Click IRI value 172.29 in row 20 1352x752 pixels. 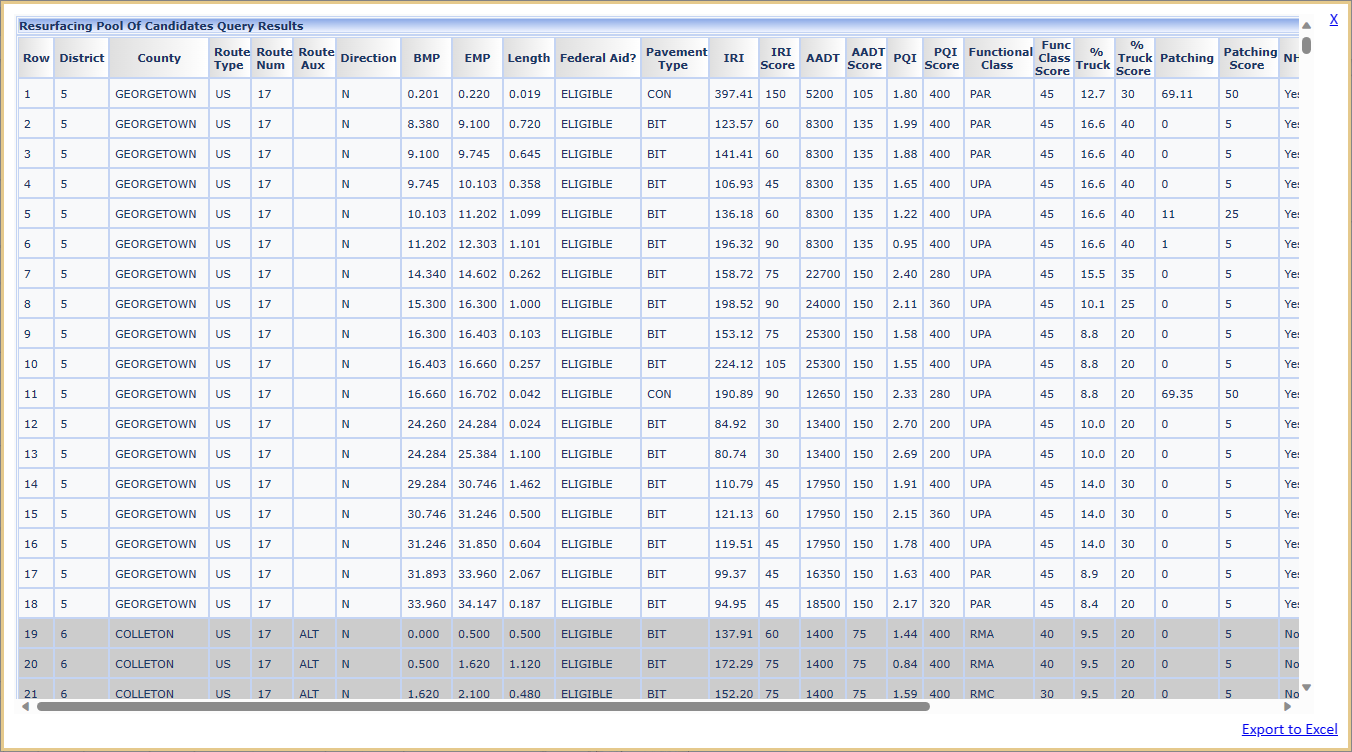(734, 664)
